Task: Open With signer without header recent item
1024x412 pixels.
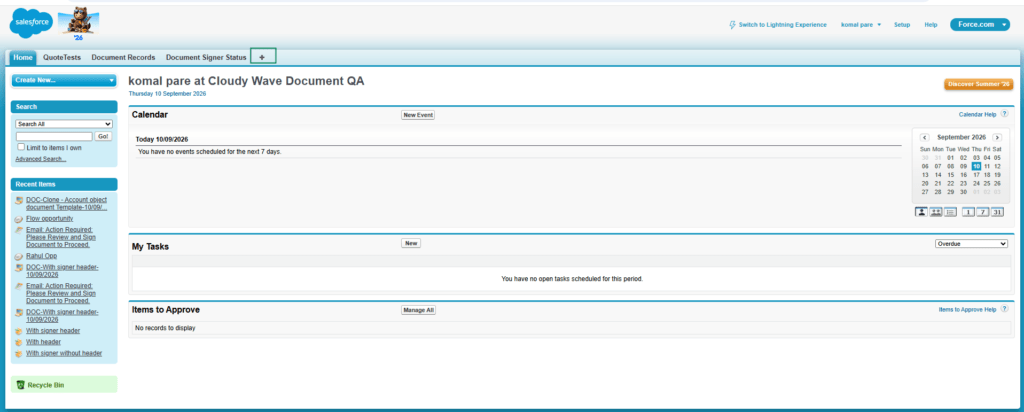Action: [x=64, y=353]
